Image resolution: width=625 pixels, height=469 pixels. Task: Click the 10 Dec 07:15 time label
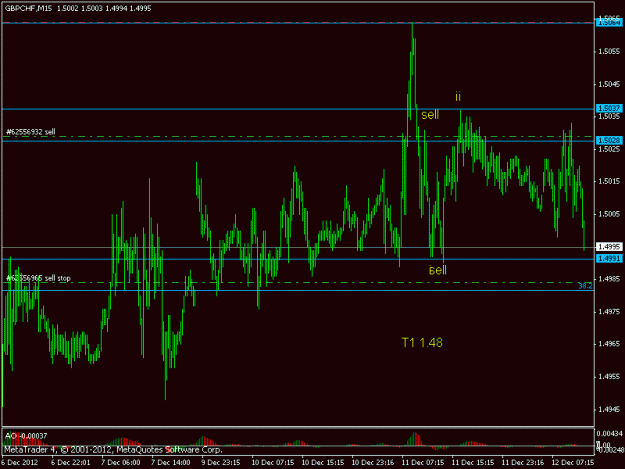273,463
